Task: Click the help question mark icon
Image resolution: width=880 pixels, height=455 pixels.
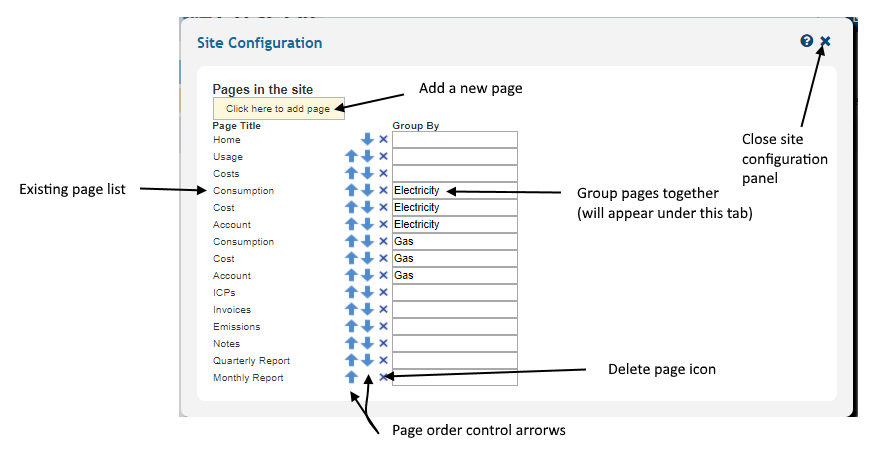Action: [x=807, y=41]
